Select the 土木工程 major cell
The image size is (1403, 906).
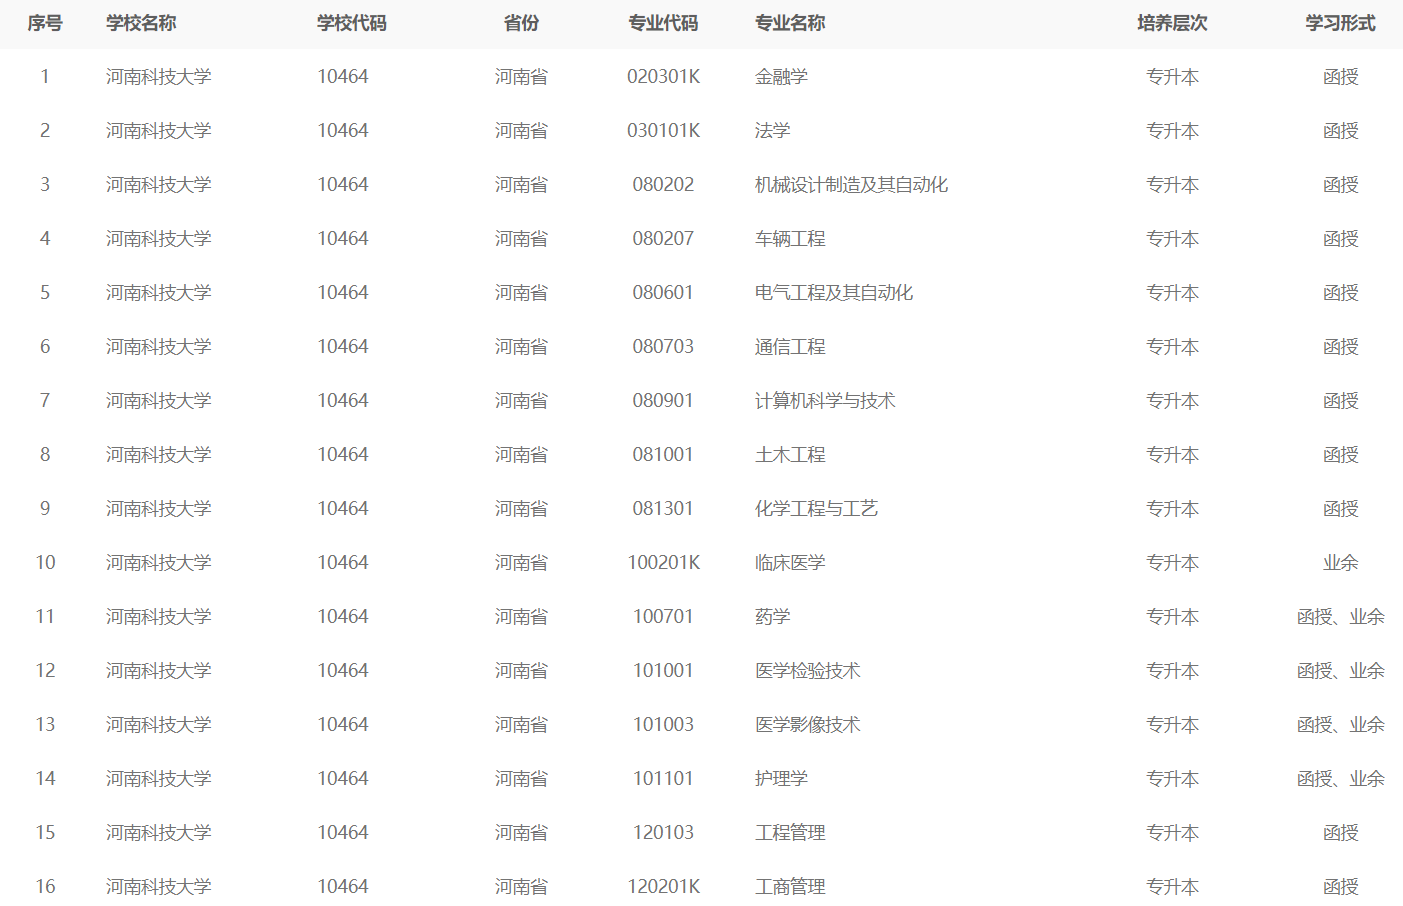point(790,455)
